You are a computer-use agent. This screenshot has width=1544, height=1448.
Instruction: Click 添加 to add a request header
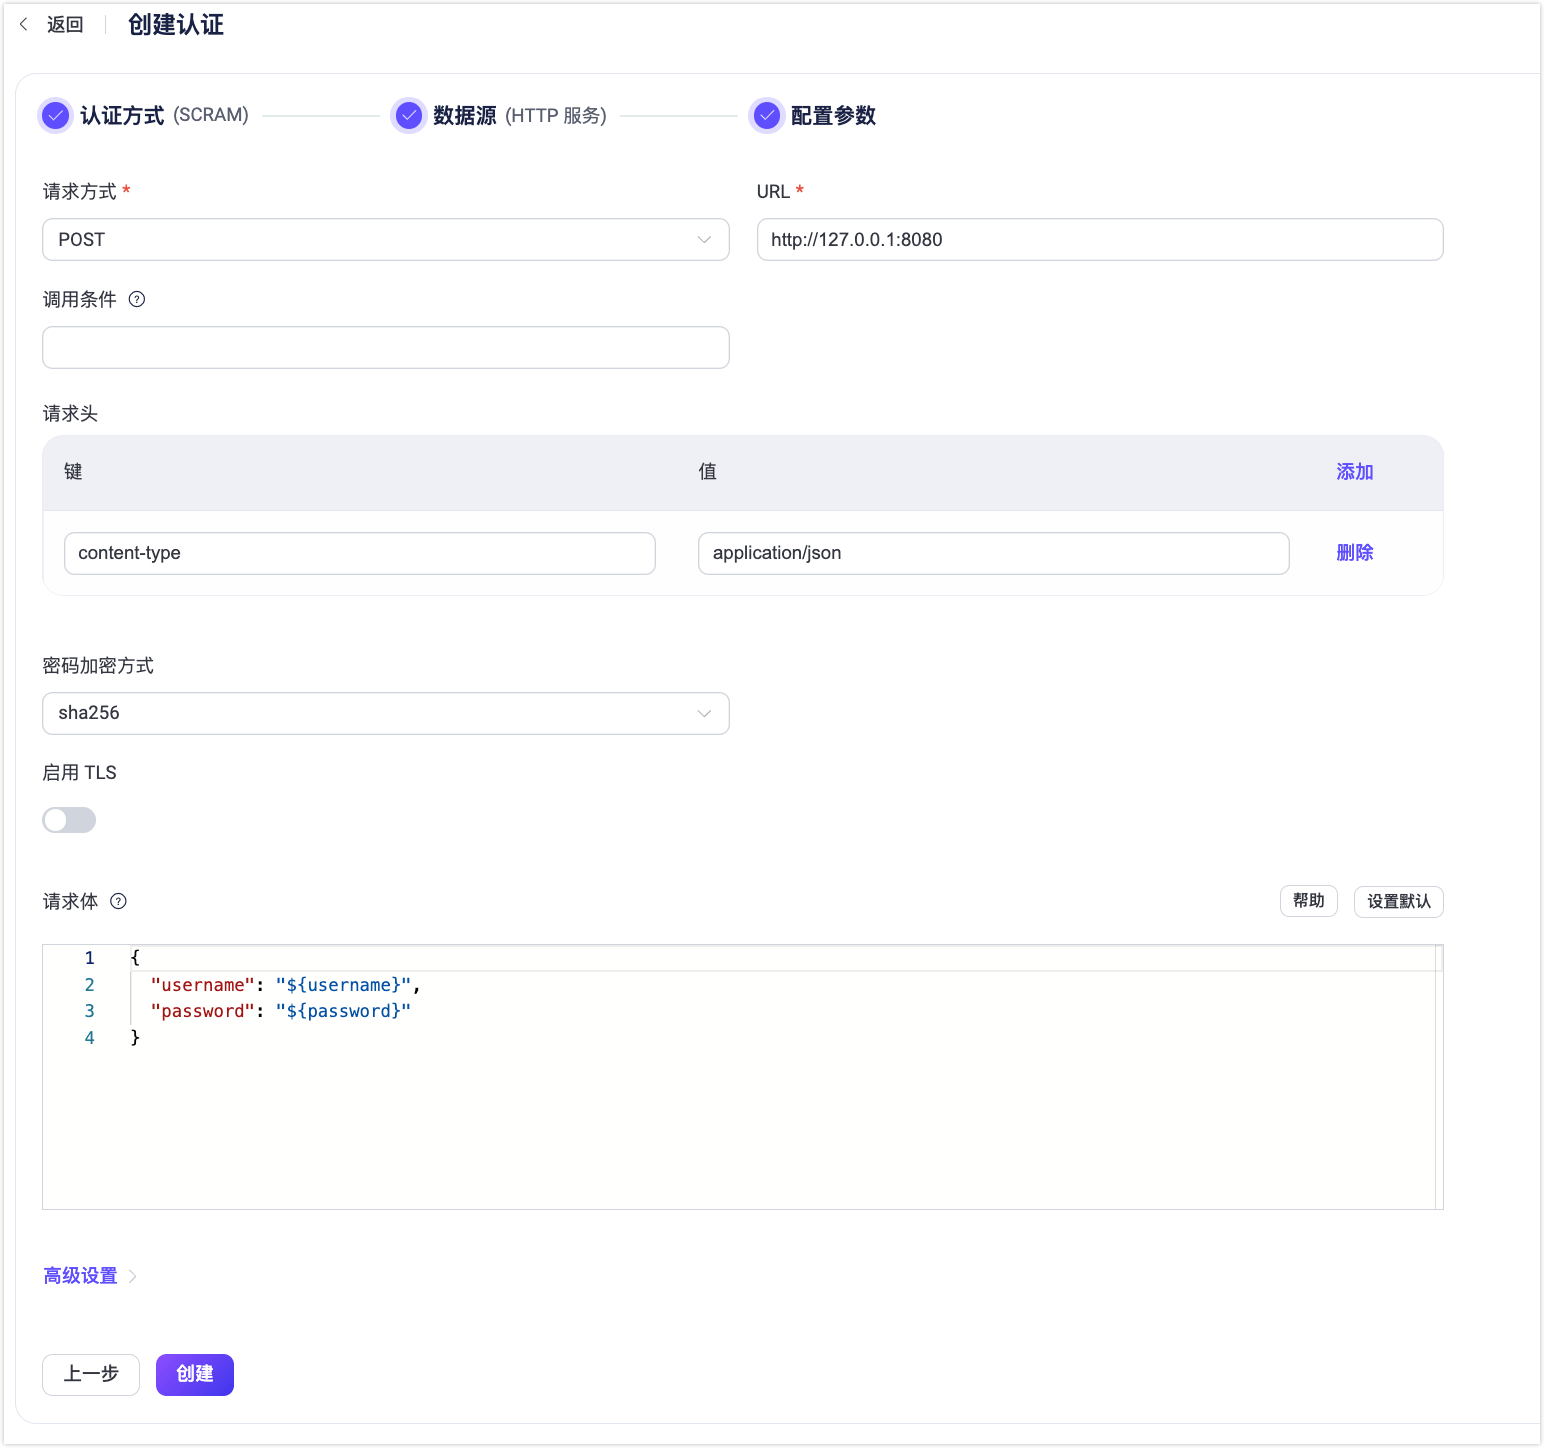tap(1354, 471)
